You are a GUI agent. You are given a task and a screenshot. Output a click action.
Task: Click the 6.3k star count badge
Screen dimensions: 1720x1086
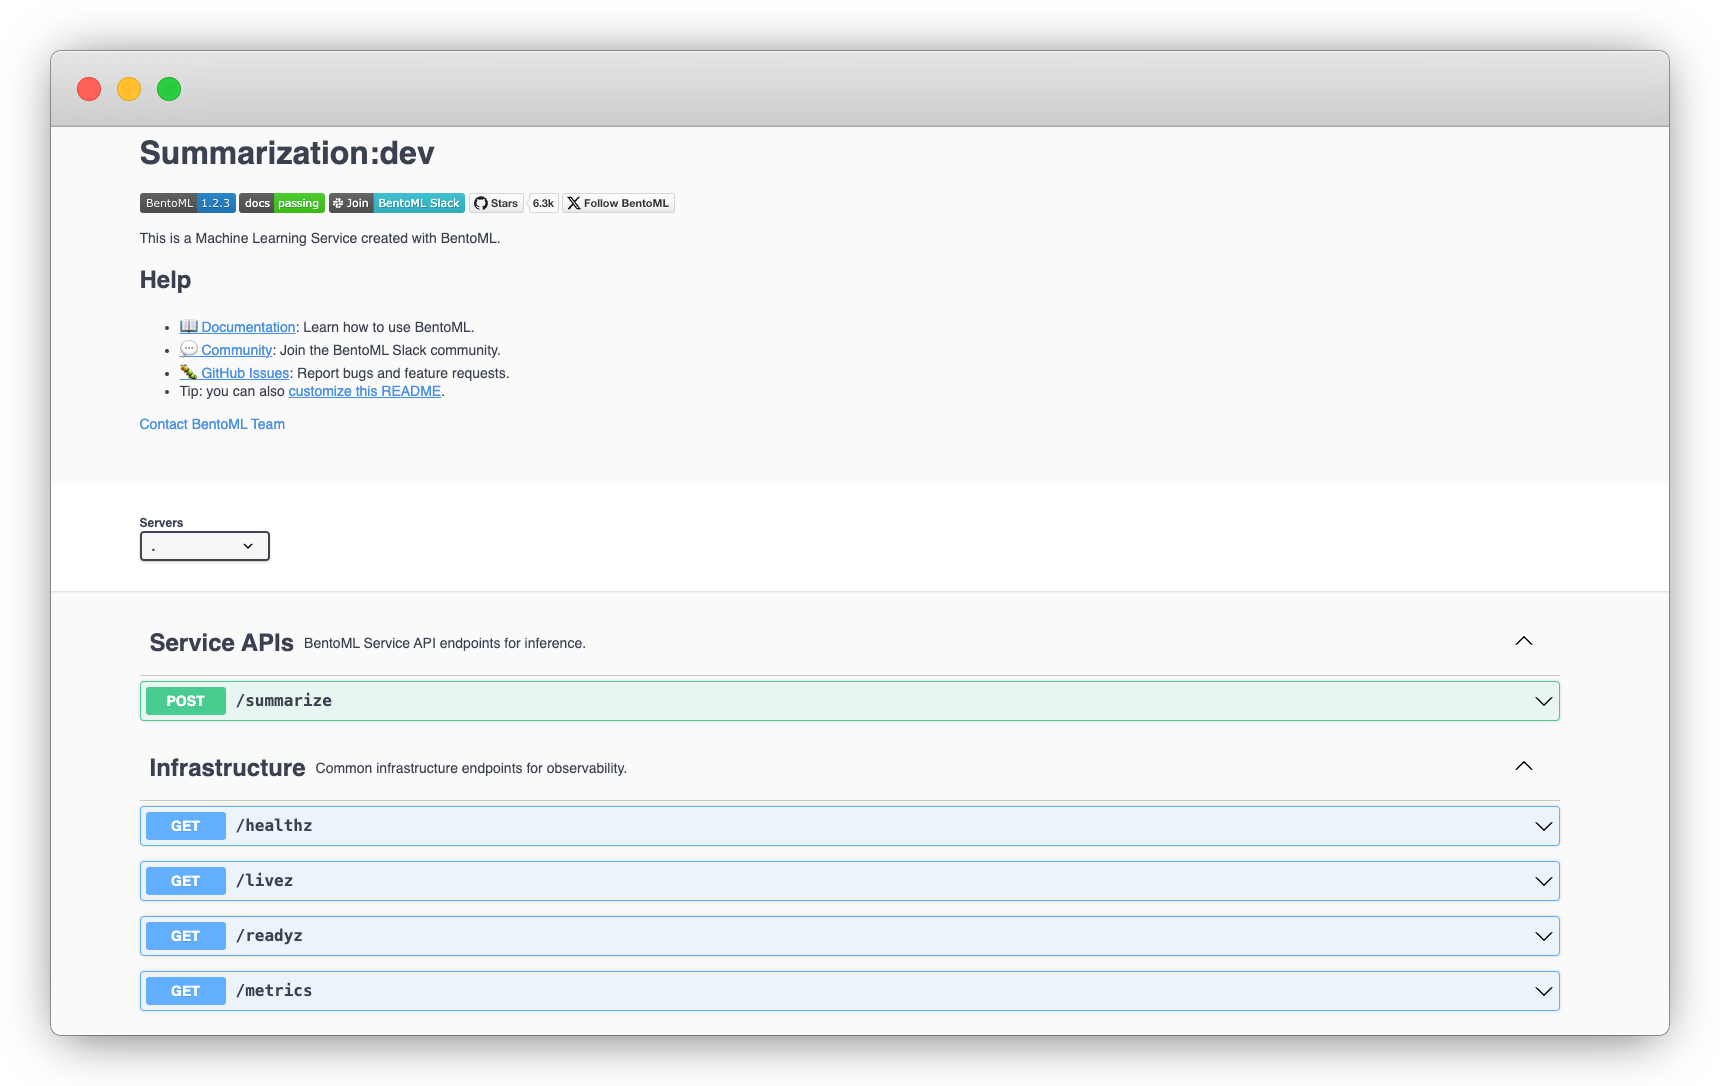543,203
